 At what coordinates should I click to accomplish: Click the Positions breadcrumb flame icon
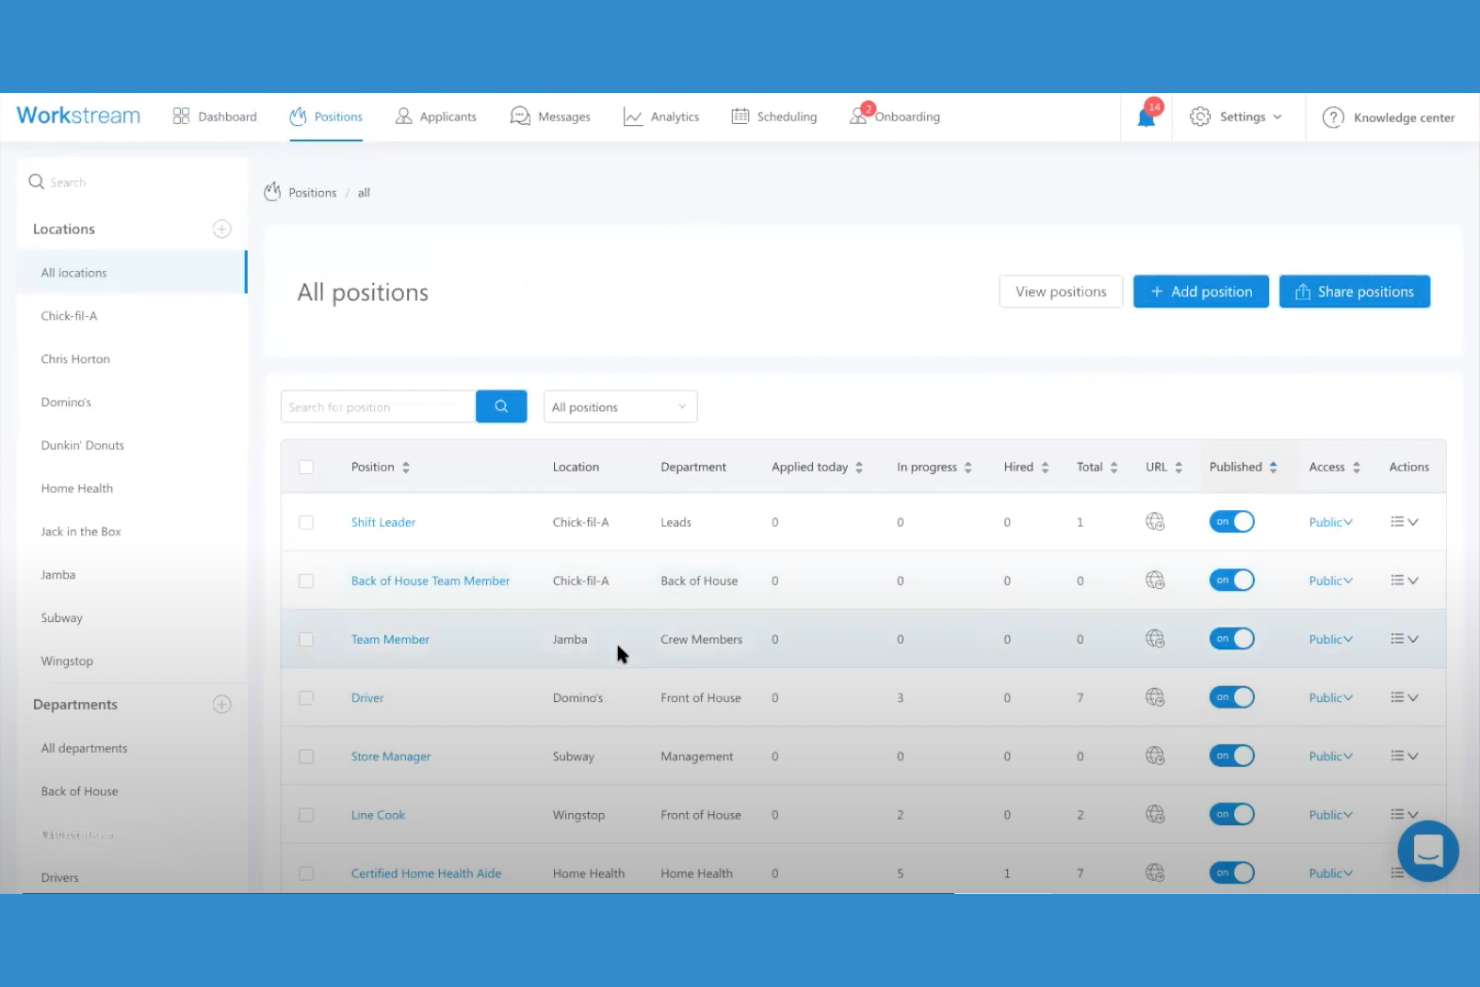272,192
